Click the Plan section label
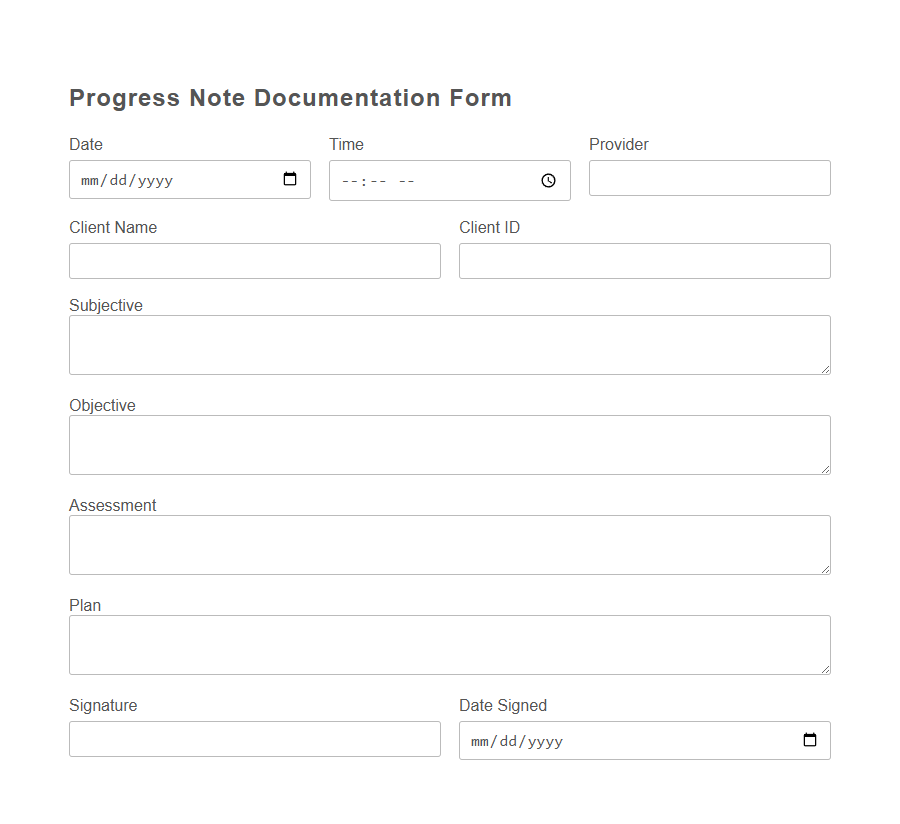This screenshot has width=900, height=824. (x=85, y=605)
